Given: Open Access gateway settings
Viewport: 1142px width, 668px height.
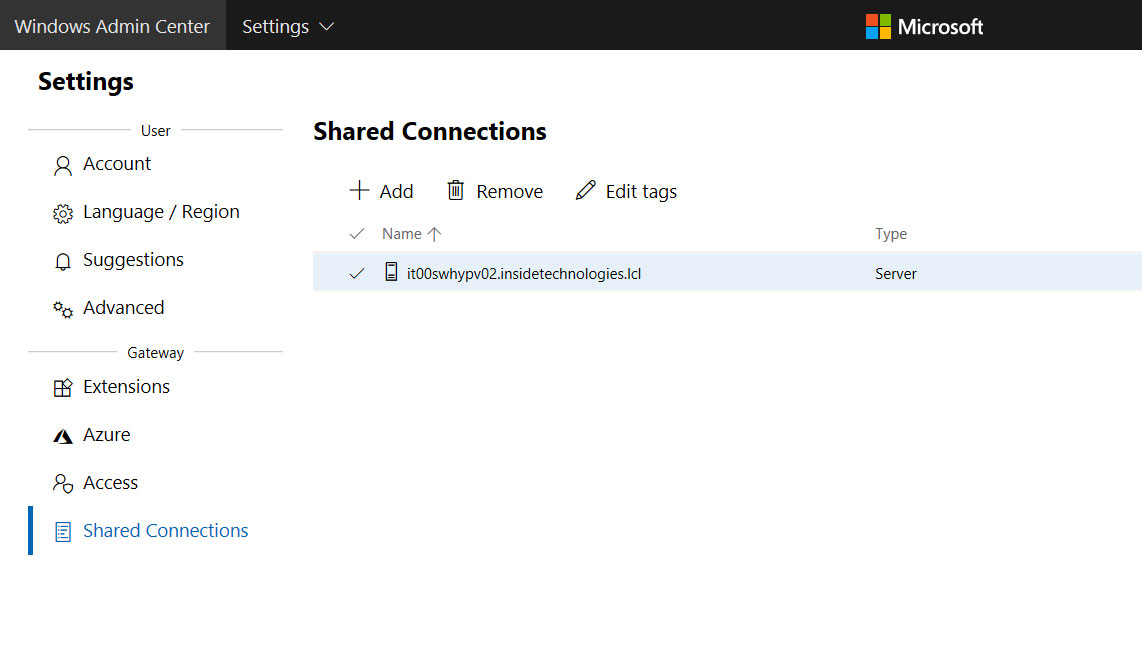Looking at the screenshot, I should 110,483.
